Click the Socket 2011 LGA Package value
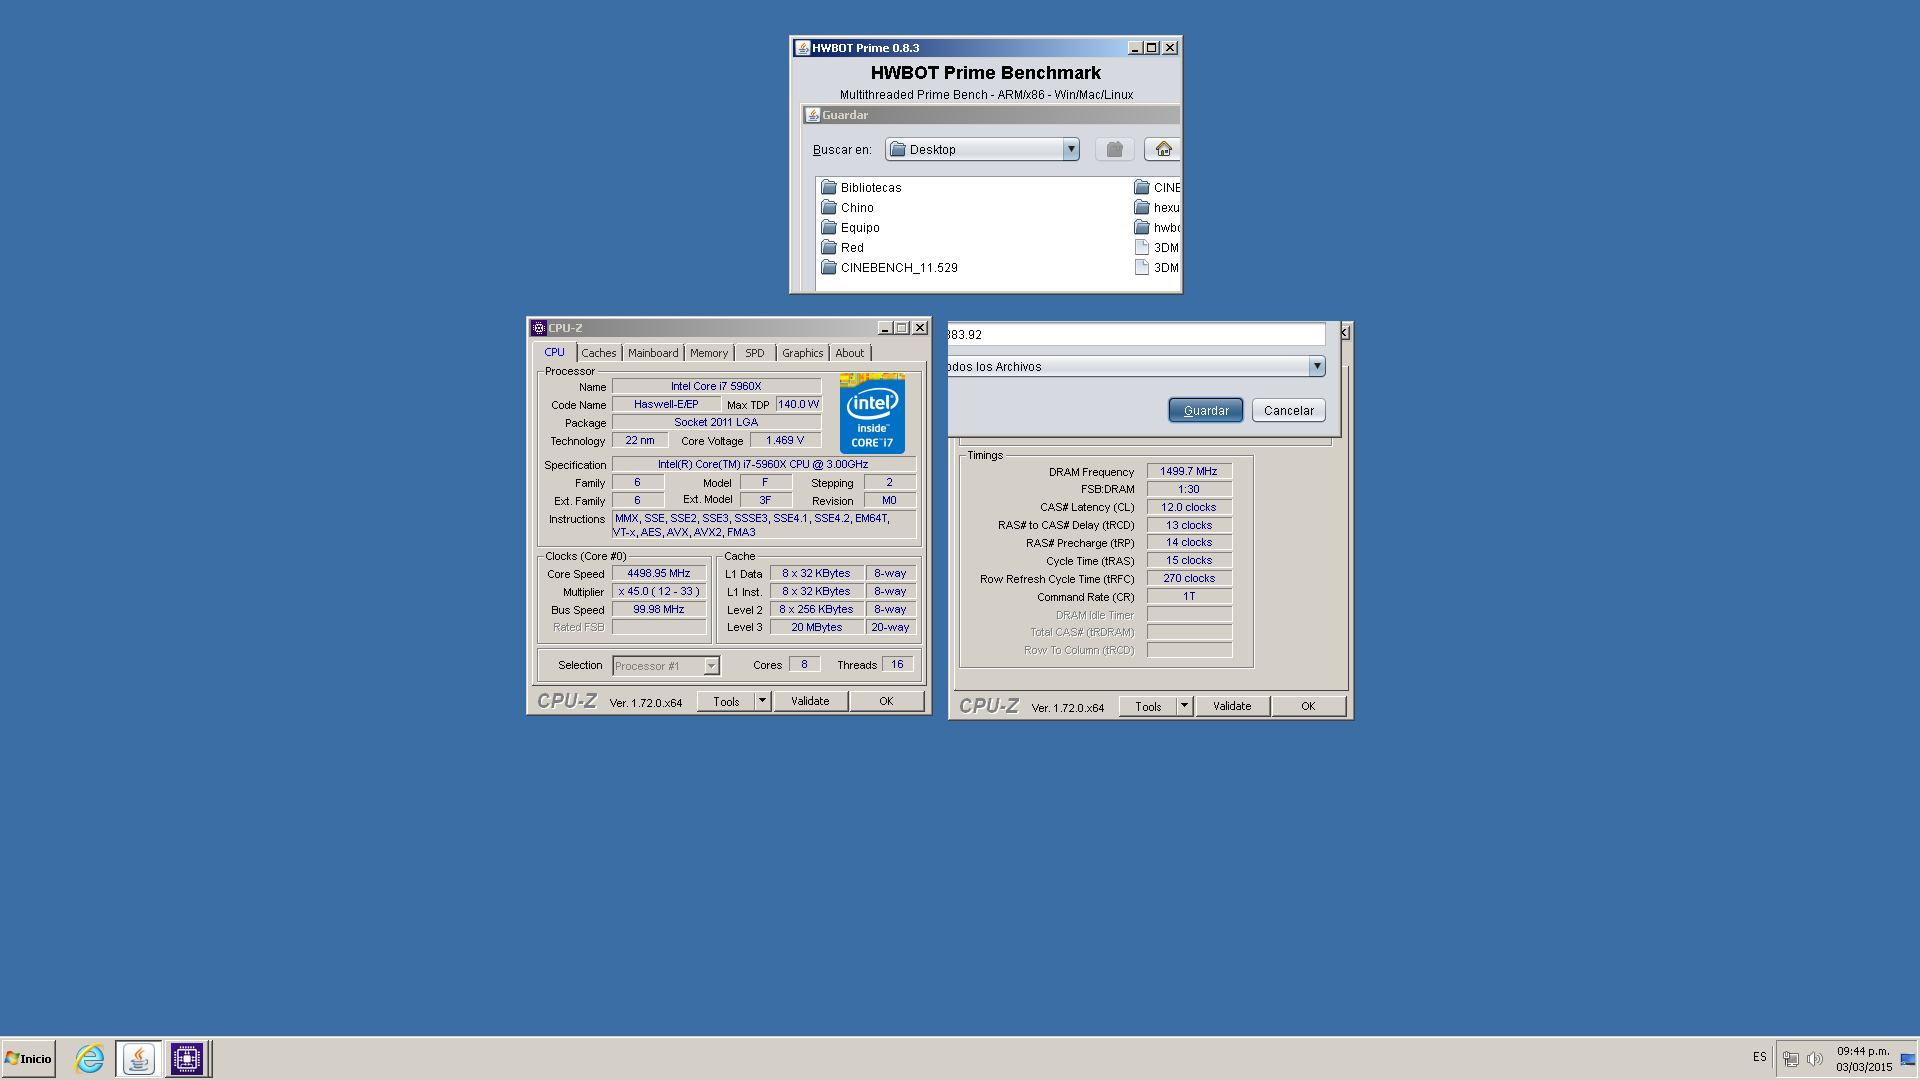The image size is (1920, 1080). (716, 422)
